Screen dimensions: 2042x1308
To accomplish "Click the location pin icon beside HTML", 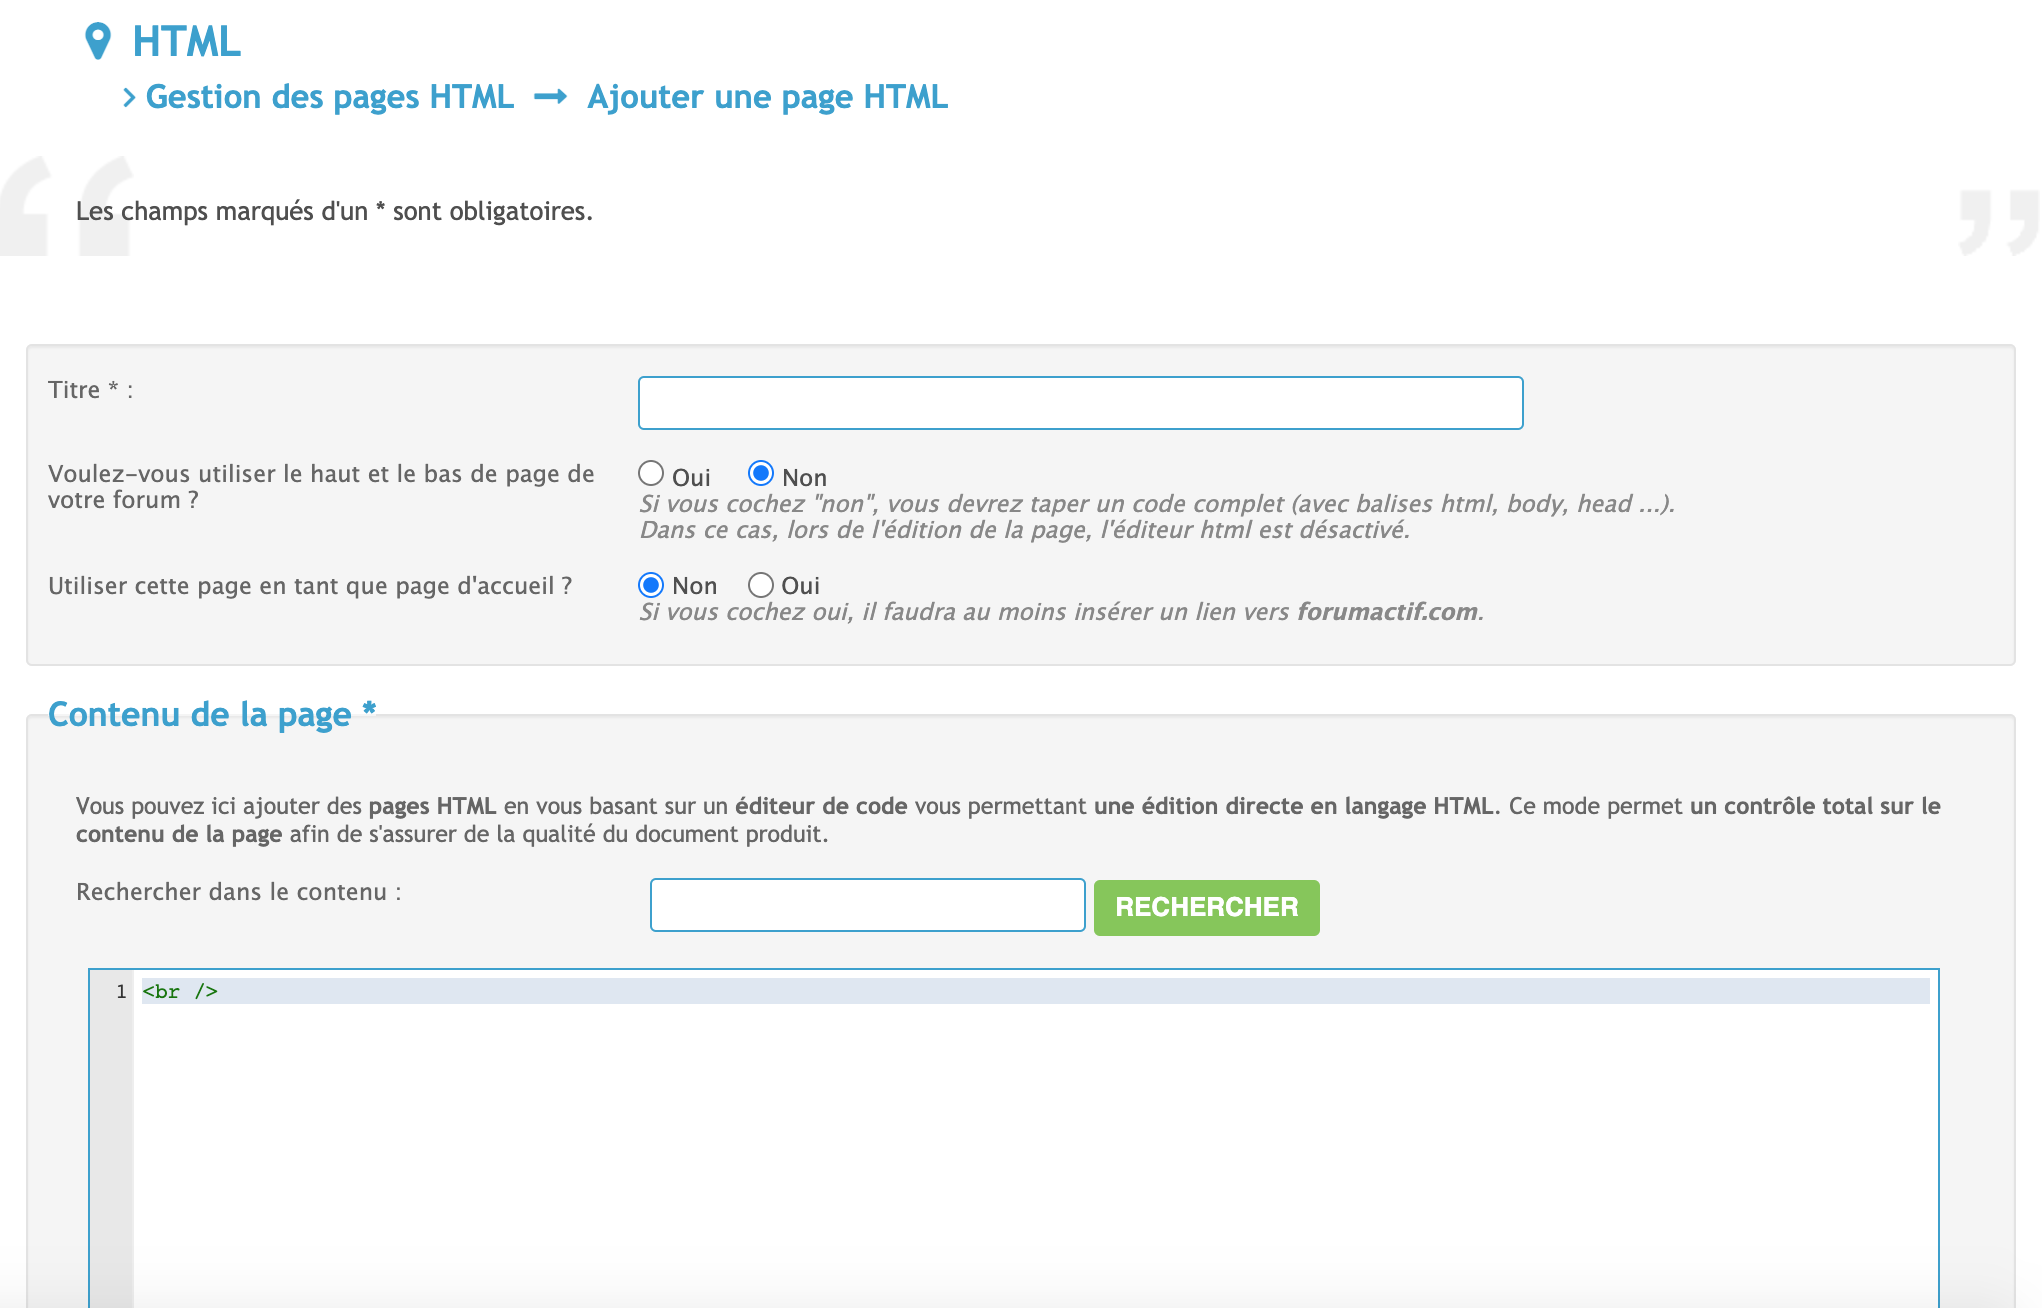I will 97,41.
